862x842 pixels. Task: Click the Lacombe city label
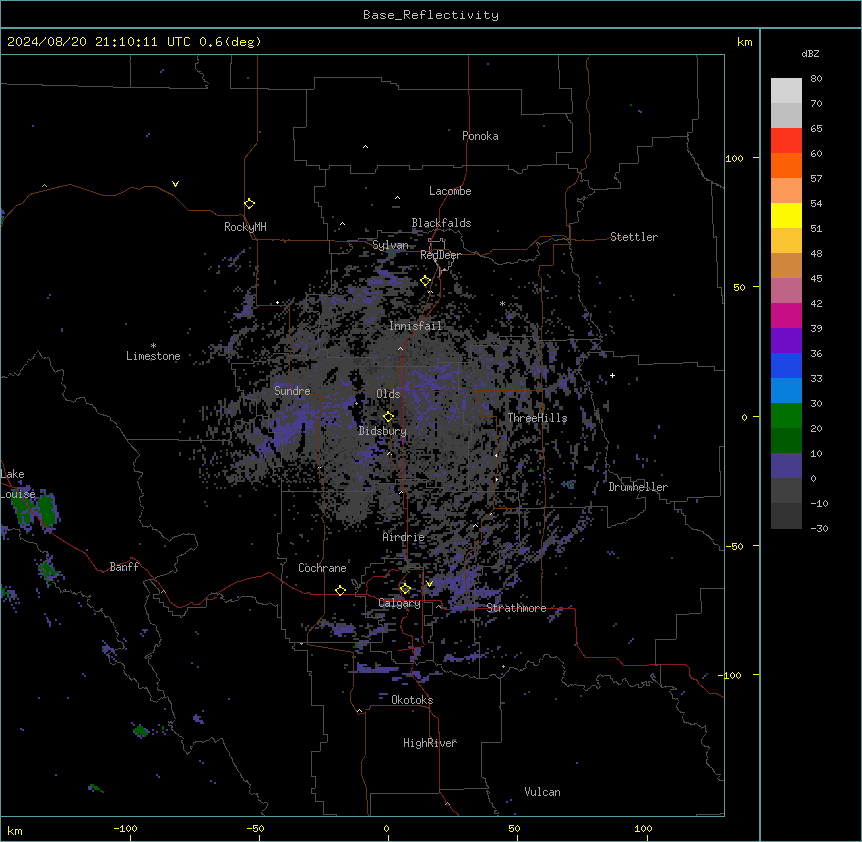pos(450,191)
